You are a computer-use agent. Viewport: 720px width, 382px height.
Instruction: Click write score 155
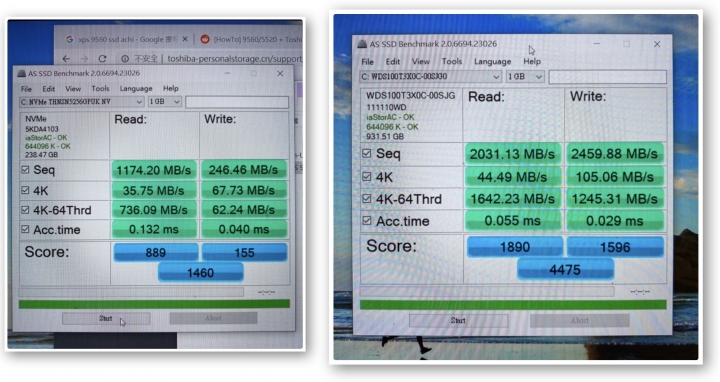[244, 253]
